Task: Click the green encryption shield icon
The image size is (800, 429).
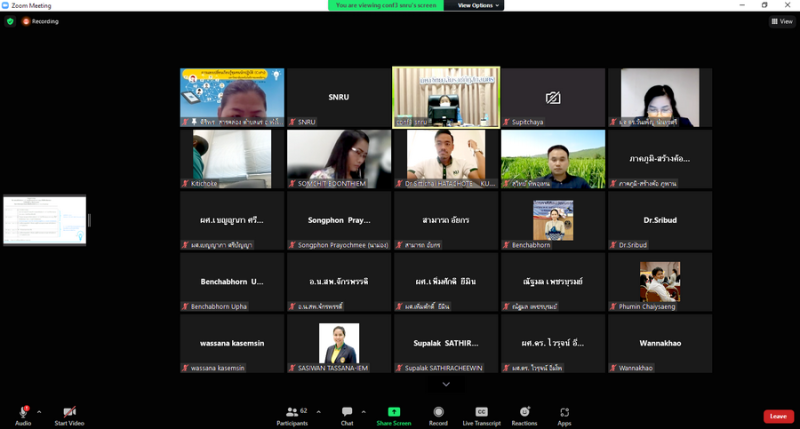Action: (10, 21)
